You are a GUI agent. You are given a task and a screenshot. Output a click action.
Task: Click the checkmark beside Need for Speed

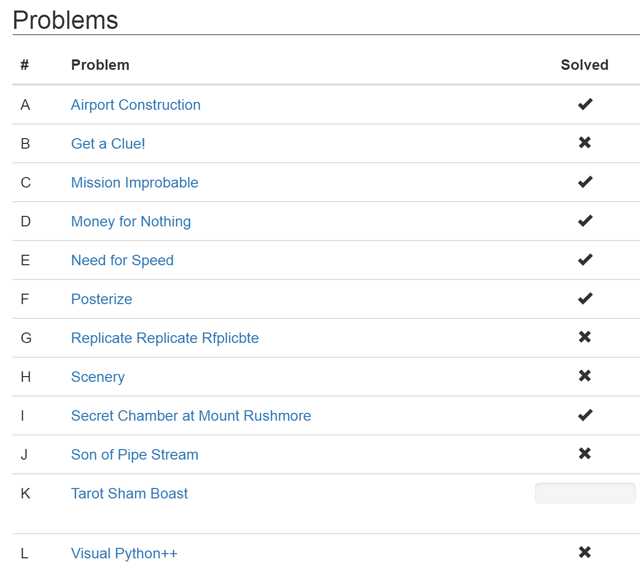coord(584,259)
